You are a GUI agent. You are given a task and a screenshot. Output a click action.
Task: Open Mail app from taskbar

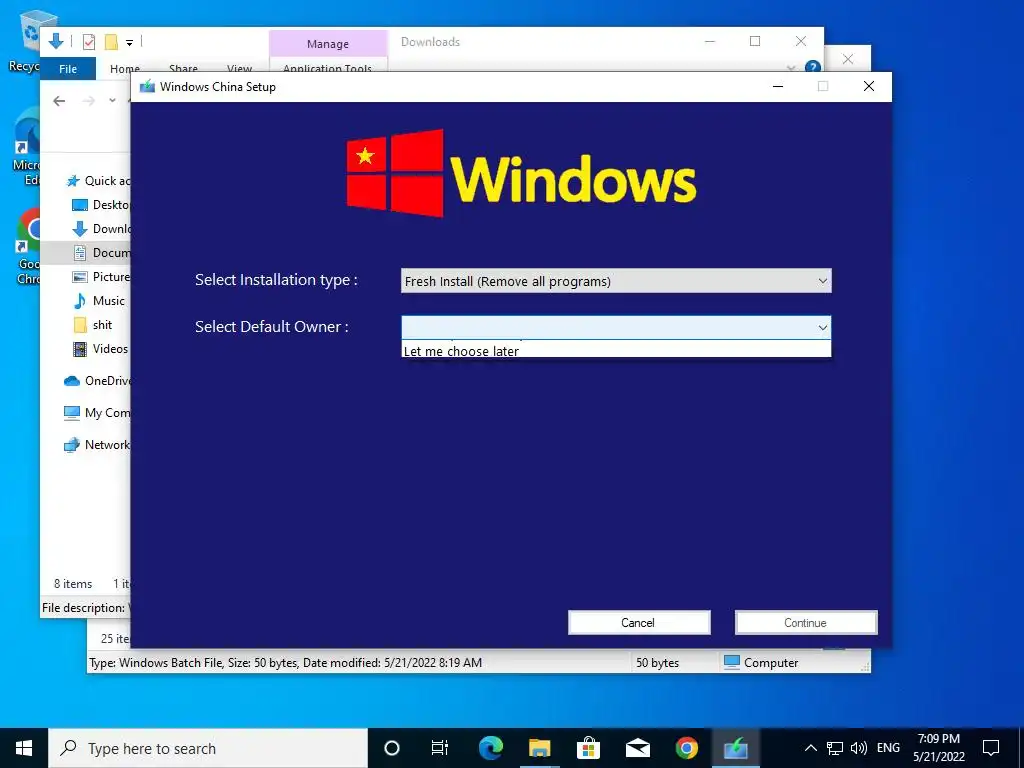637,748
